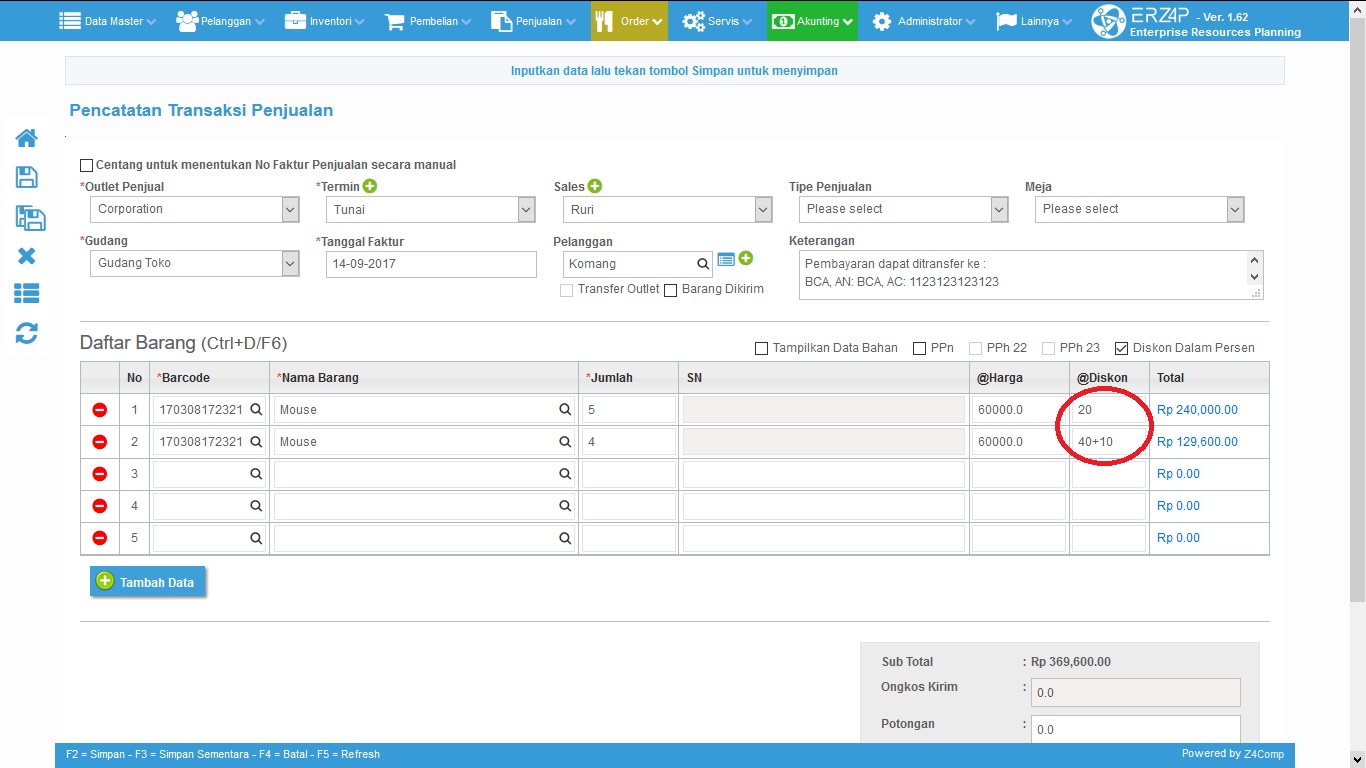Click Keterangan text area
The width and height of the screenshot is (1366, 768).
pos(1031,274)
